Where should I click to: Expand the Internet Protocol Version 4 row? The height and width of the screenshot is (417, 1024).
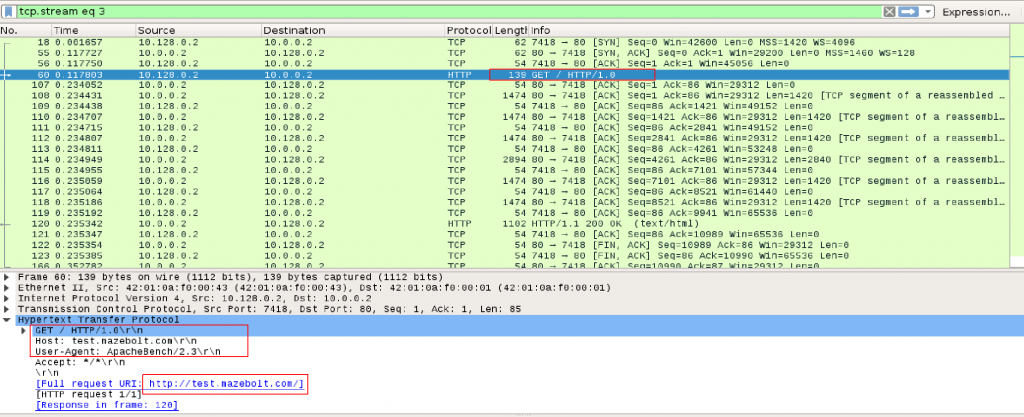tap(7, 298)
